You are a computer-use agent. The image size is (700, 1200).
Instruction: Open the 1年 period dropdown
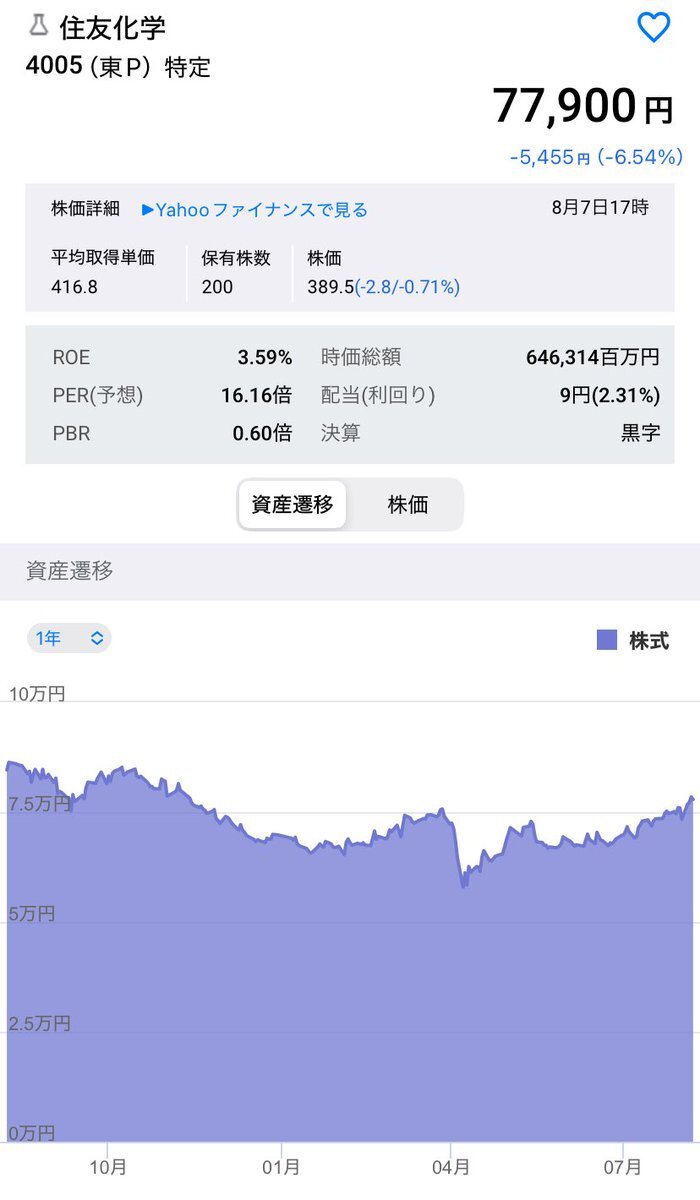coord(69,638)
